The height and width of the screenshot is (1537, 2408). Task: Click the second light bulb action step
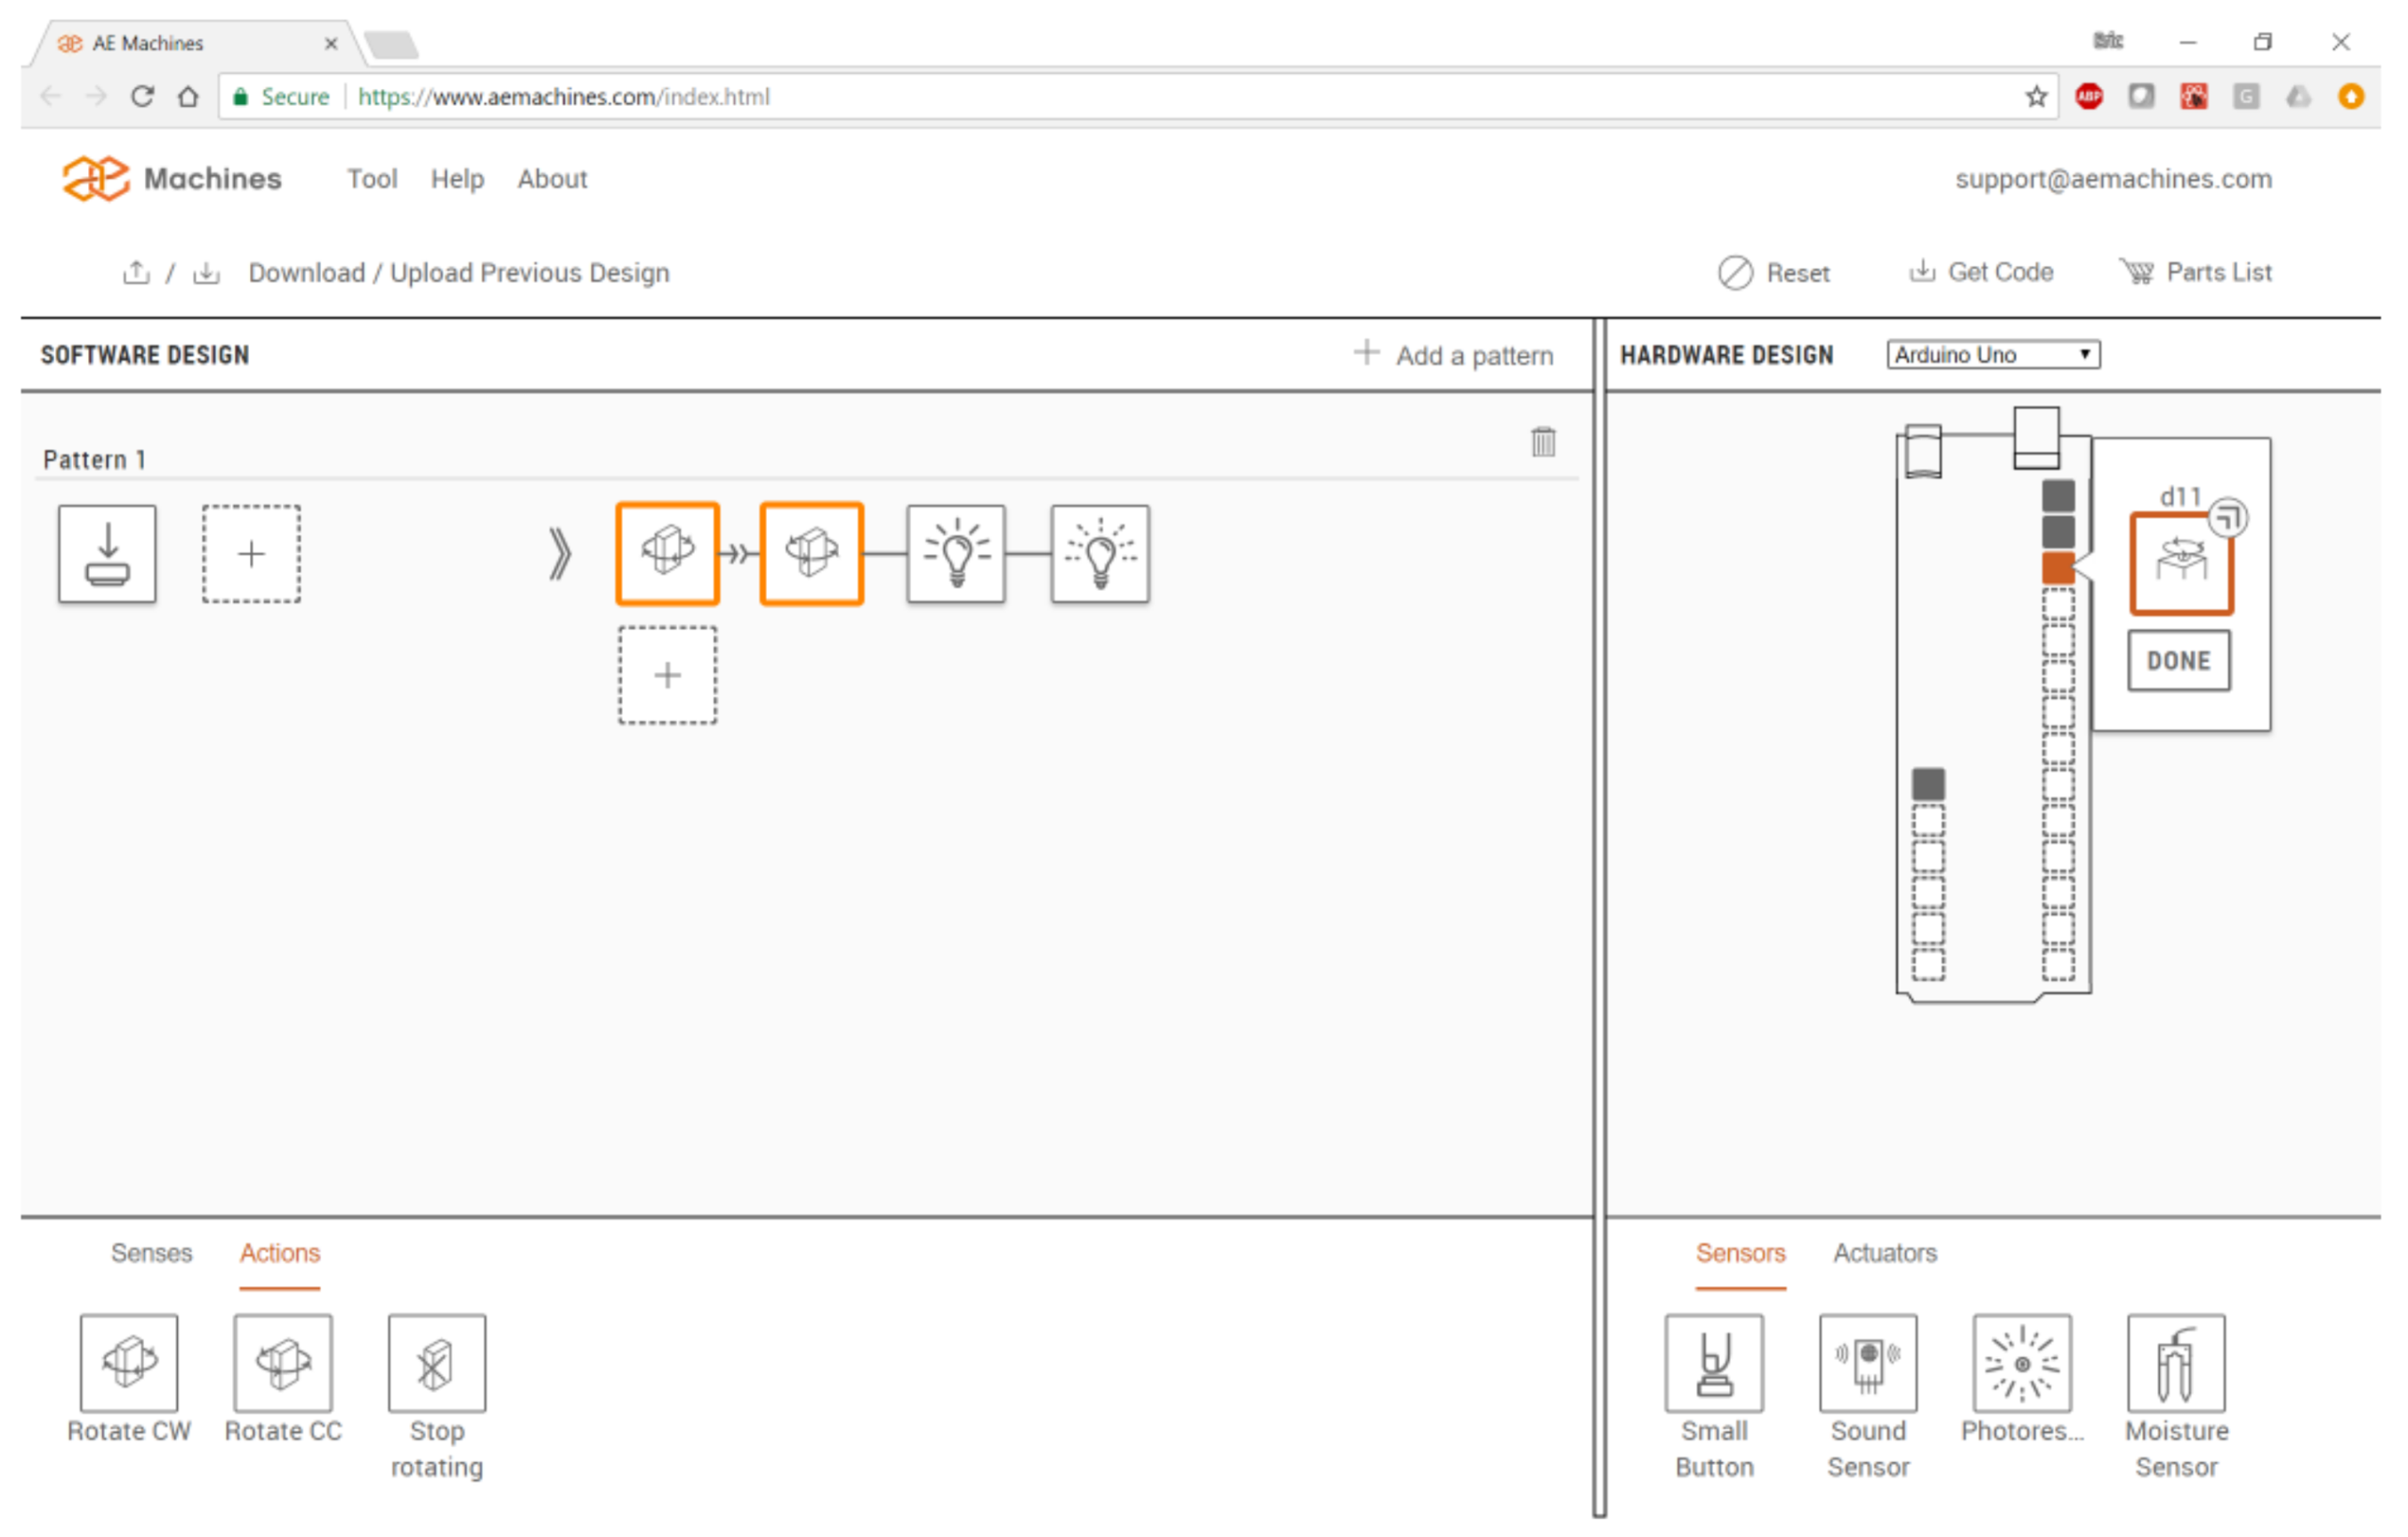pos(1097,552)
